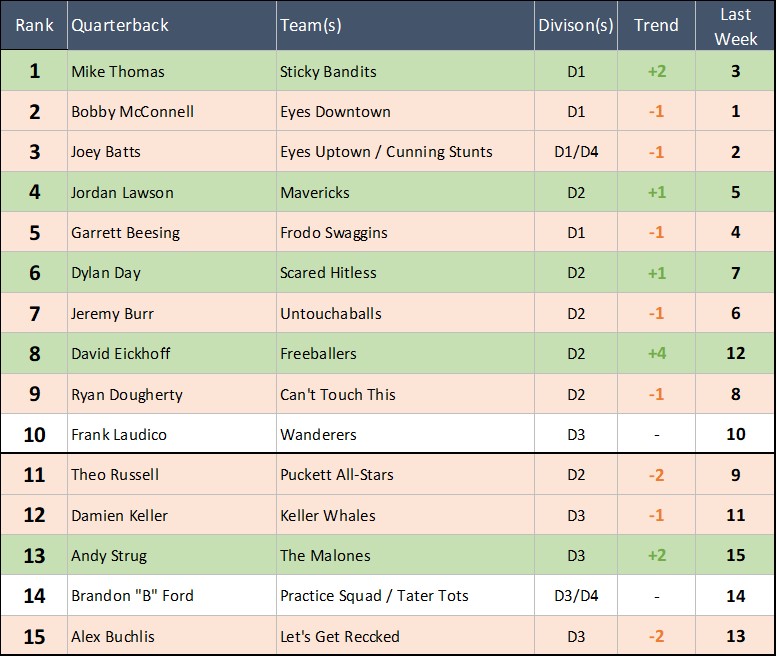Click the D3/D4 division cell for Brandon Ford
The height and width of the screenshot is (657, 777).
pyautogui.click(x=575, y=596)
